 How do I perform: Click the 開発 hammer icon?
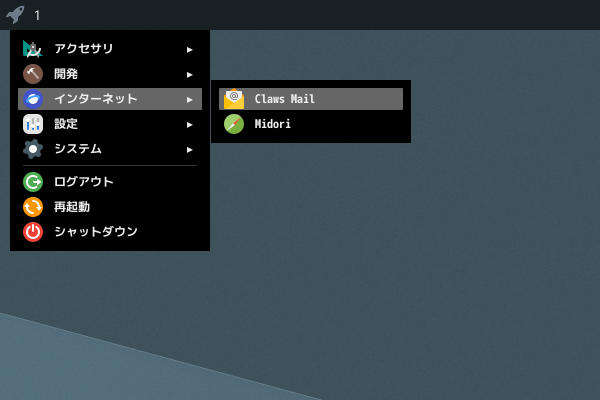[x=33, y=74]
